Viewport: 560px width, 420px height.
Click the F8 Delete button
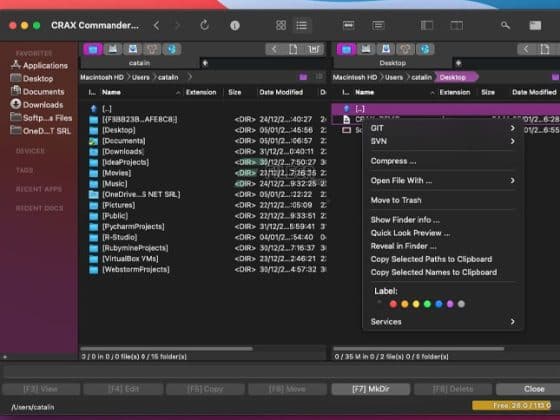(x=453, y=389)
